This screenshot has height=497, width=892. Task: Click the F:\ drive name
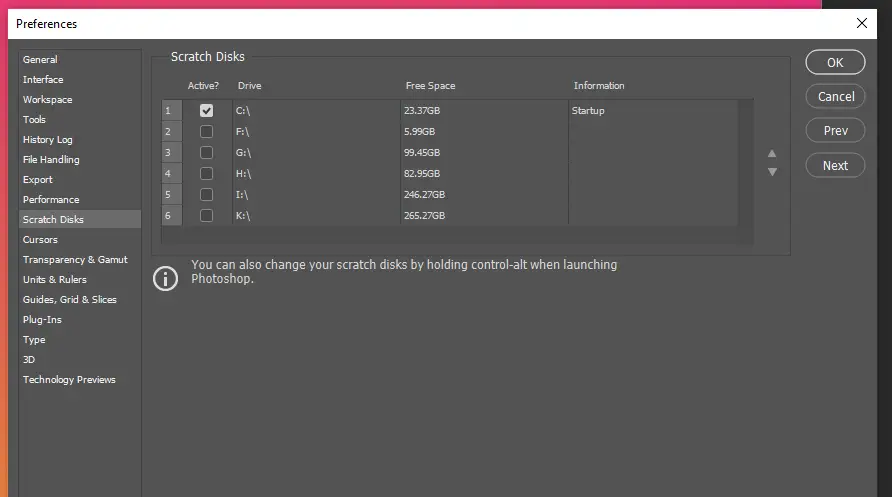point(242,132)
